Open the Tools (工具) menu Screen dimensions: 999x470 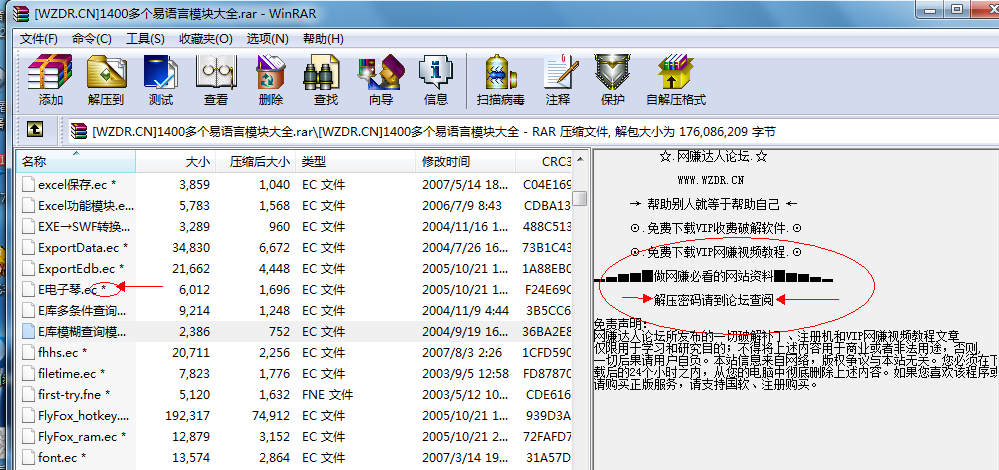pyautogui.click(x=145, y=38)
